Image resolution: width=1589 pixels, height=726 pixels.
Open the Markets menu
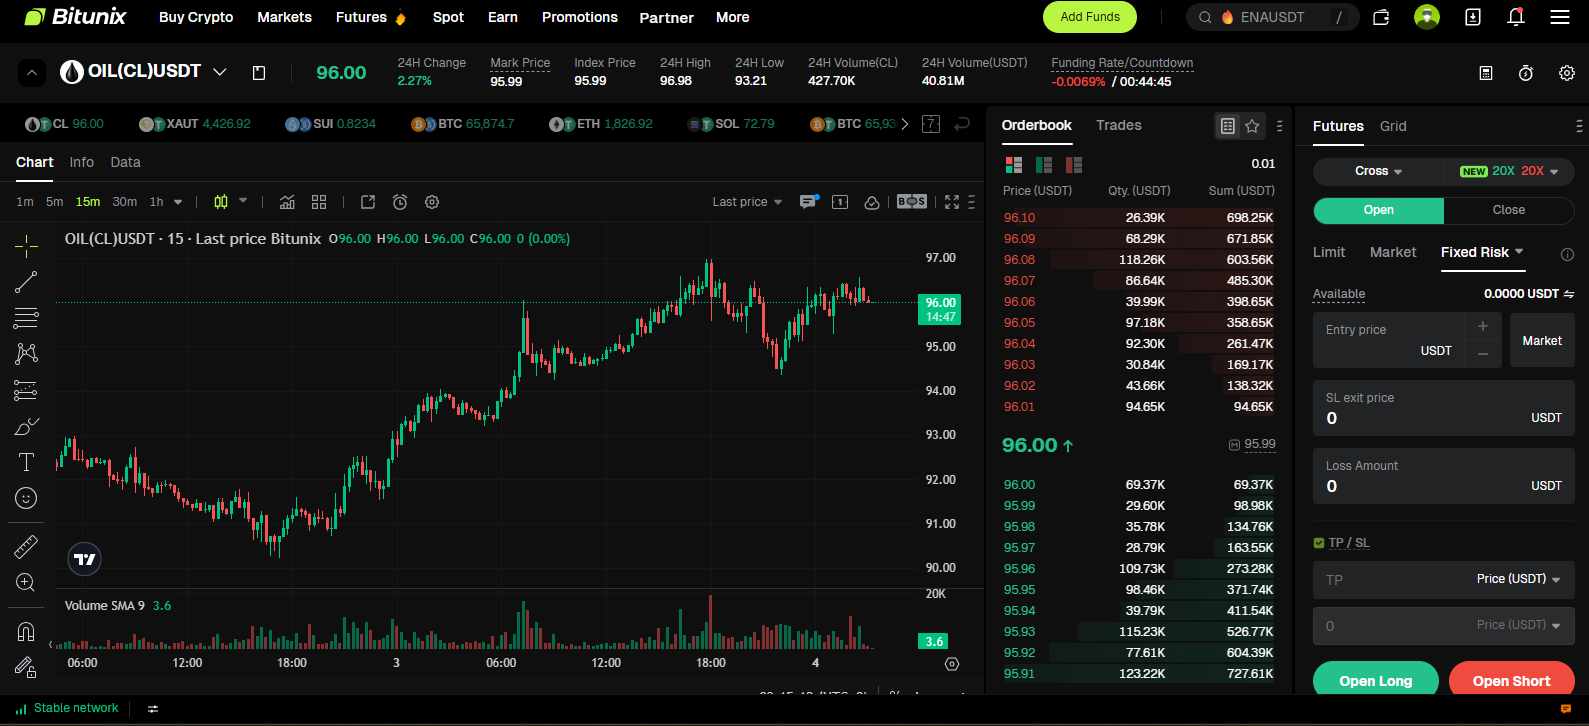tap(284, 17)
